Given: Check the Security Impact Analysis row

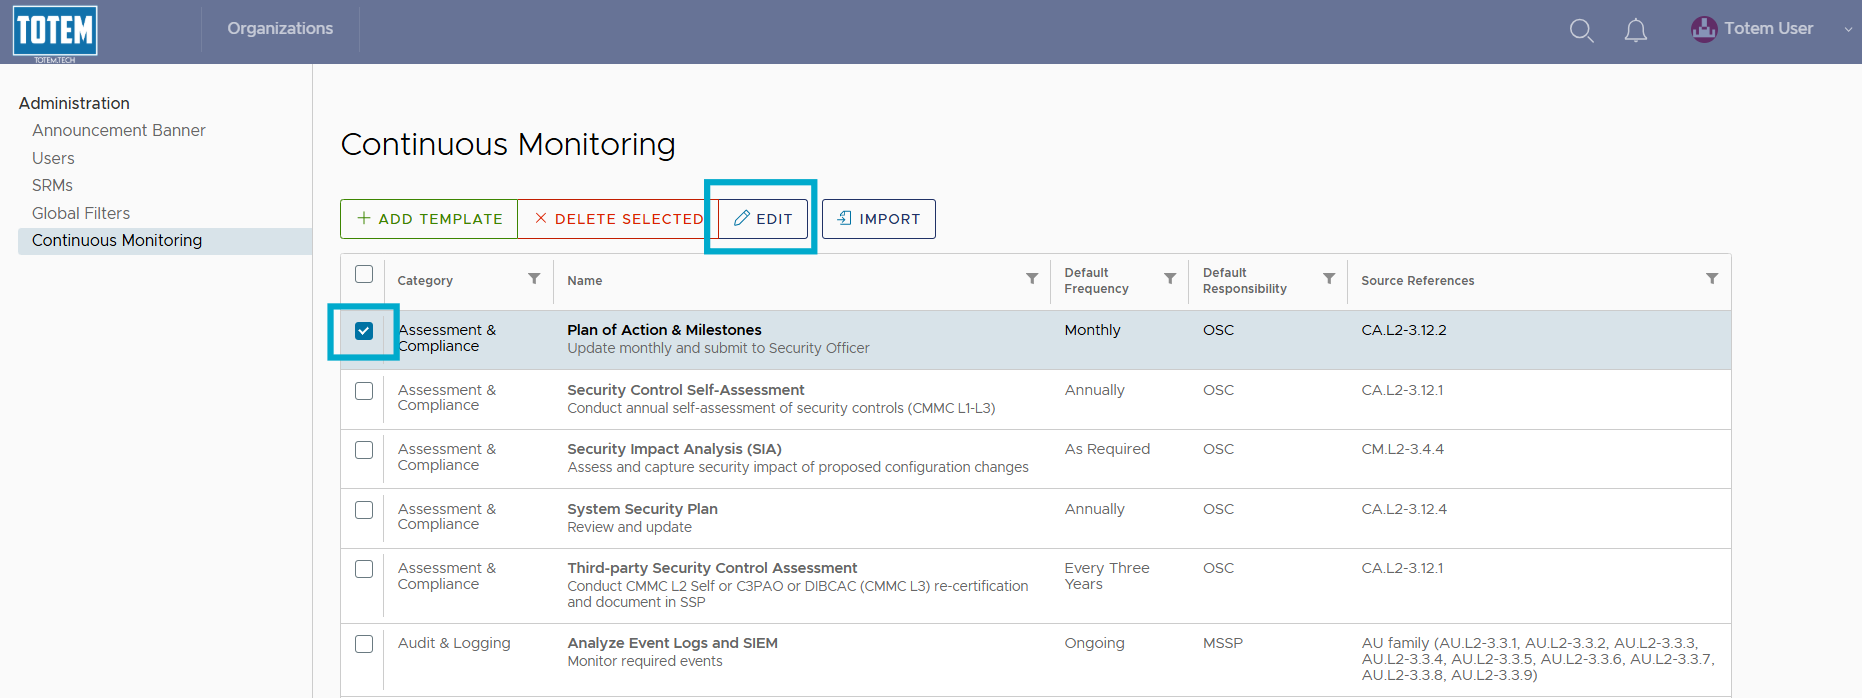Looking at the screenshot, I should tap(364, 450).
